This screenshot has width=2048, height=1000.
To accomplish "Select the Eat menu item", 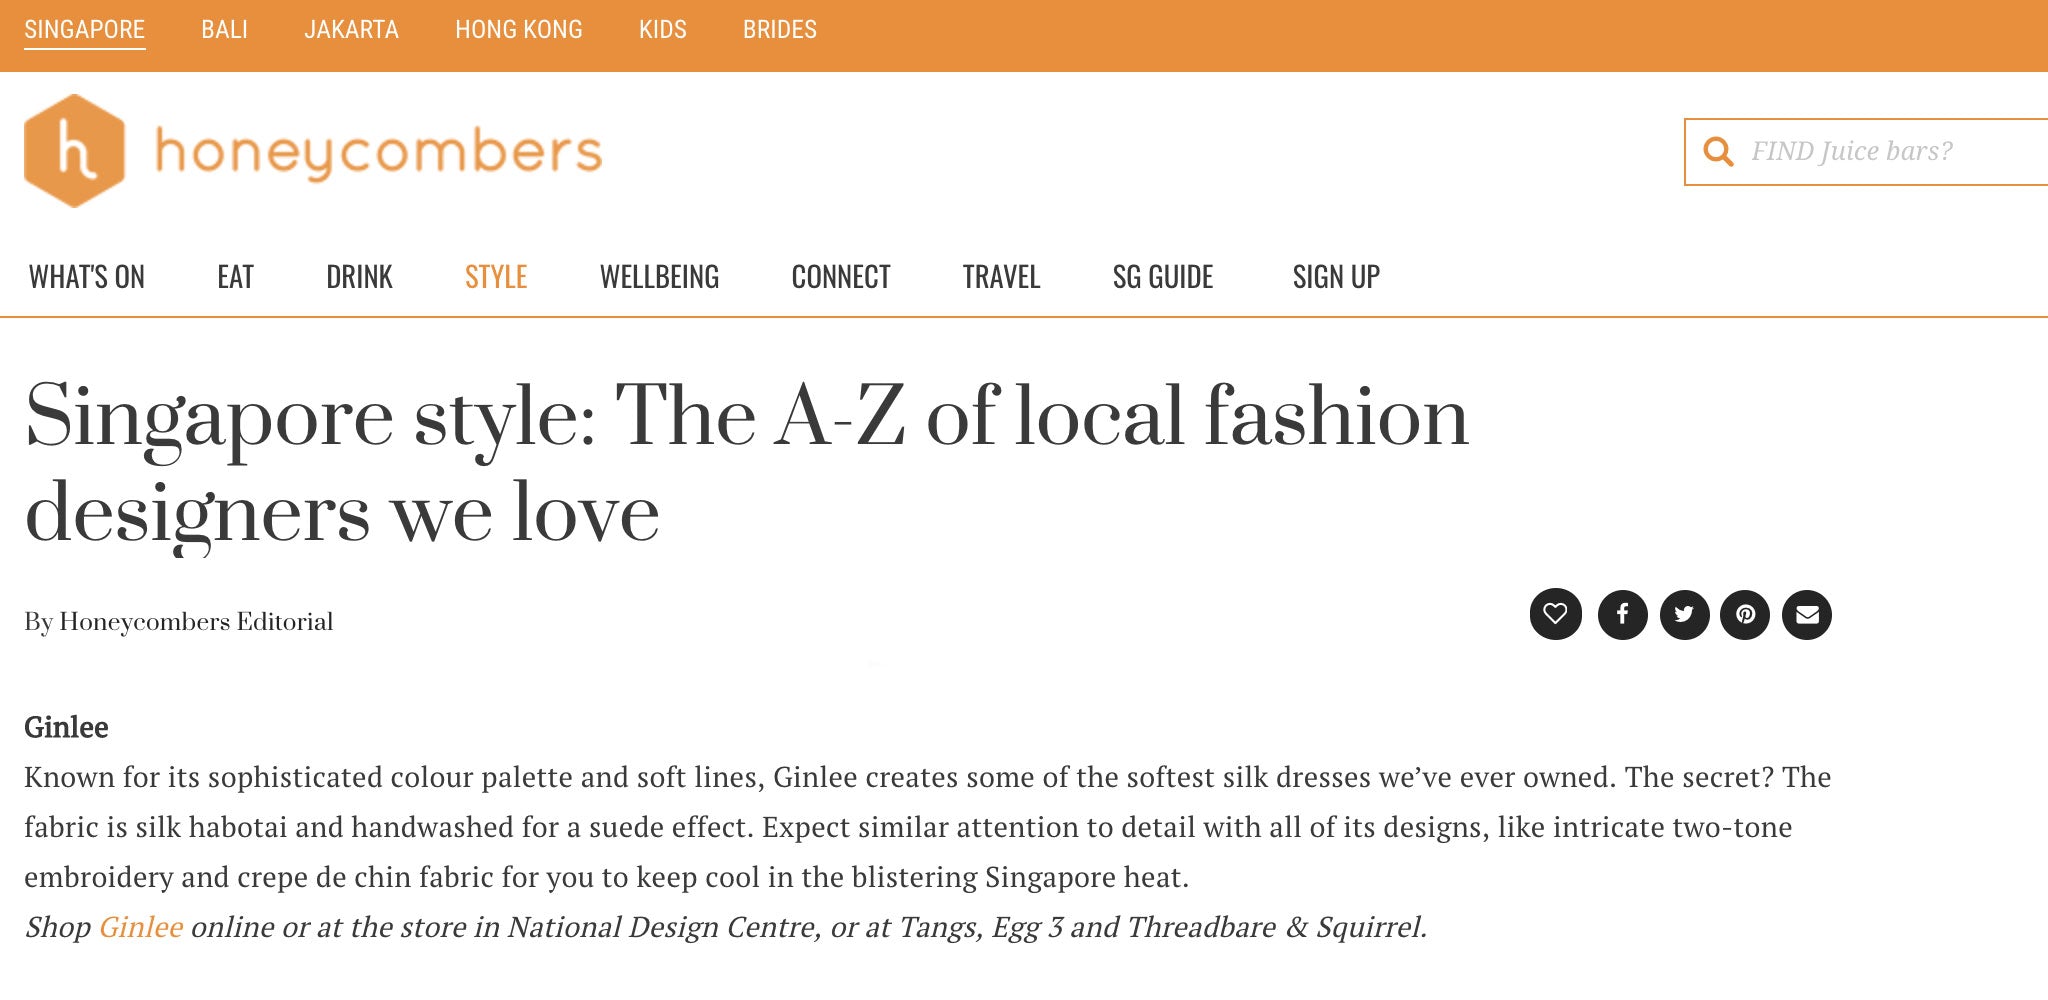I will [x=235, y=277].
